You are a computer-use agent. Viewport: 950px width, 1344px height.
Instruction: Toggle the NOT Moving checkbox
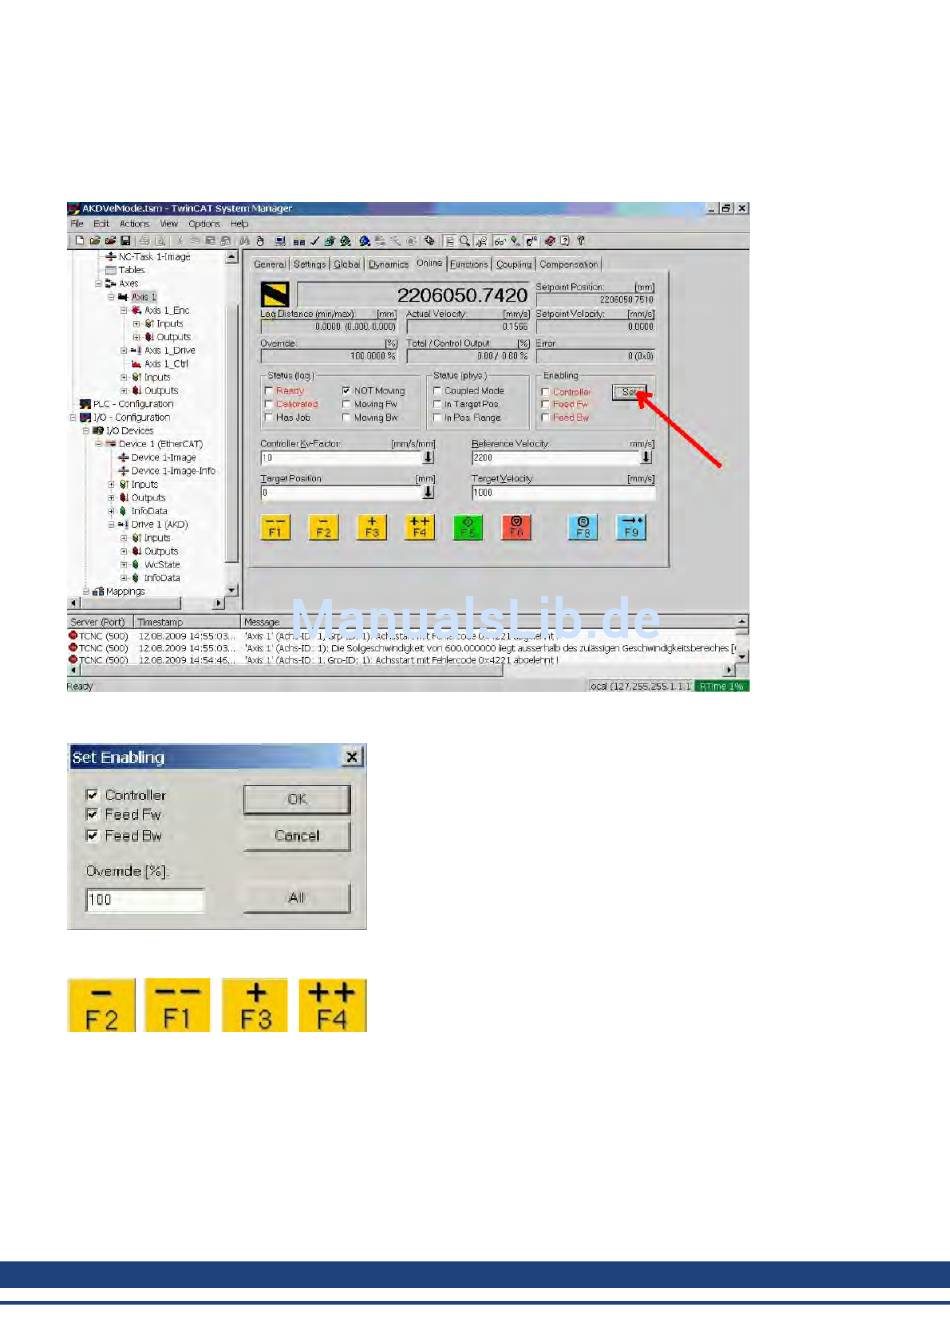click(346, 391)
